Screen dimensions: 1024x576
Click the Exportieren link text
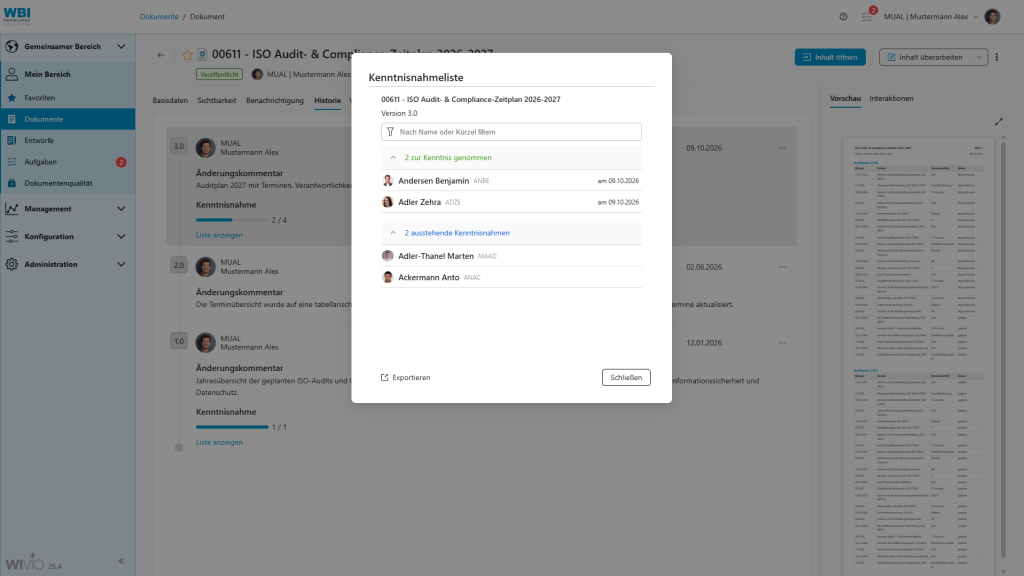pos(411,377)
